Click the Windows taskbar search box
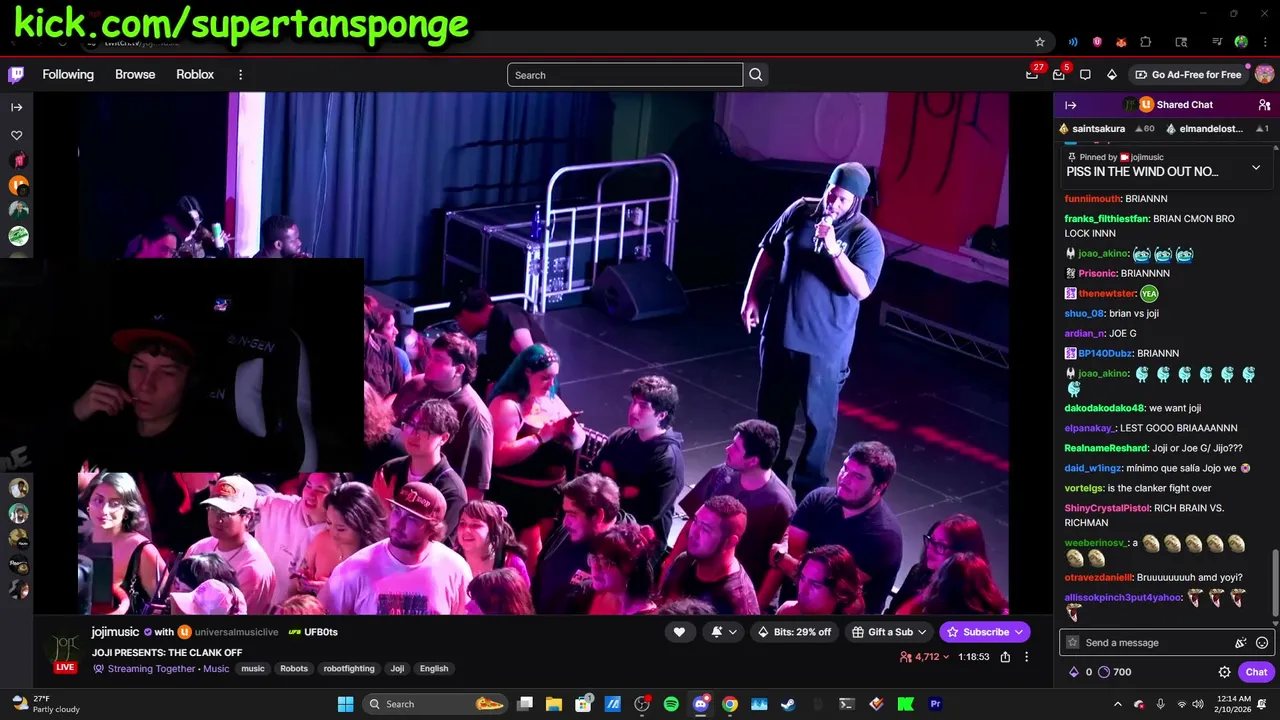The height and width of the screenshot is (720, 1280). point(435,704)
